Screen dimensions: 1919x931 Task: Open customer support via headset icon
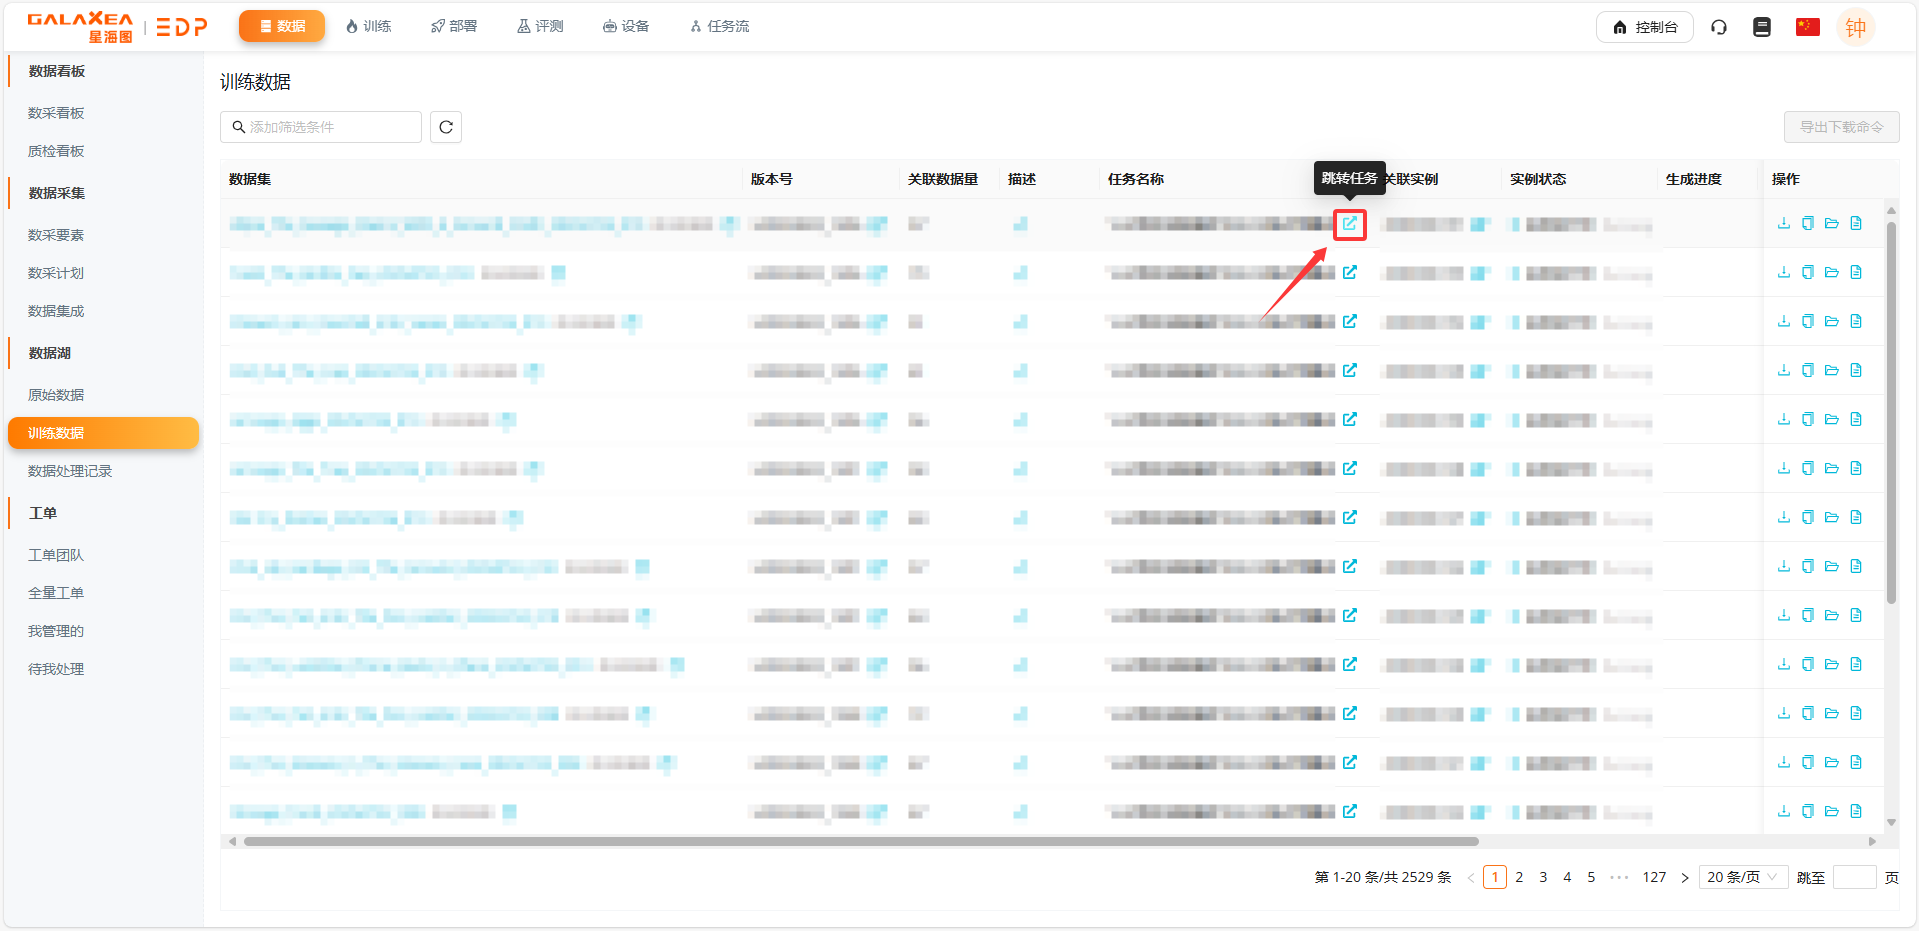pos(1719,27)
